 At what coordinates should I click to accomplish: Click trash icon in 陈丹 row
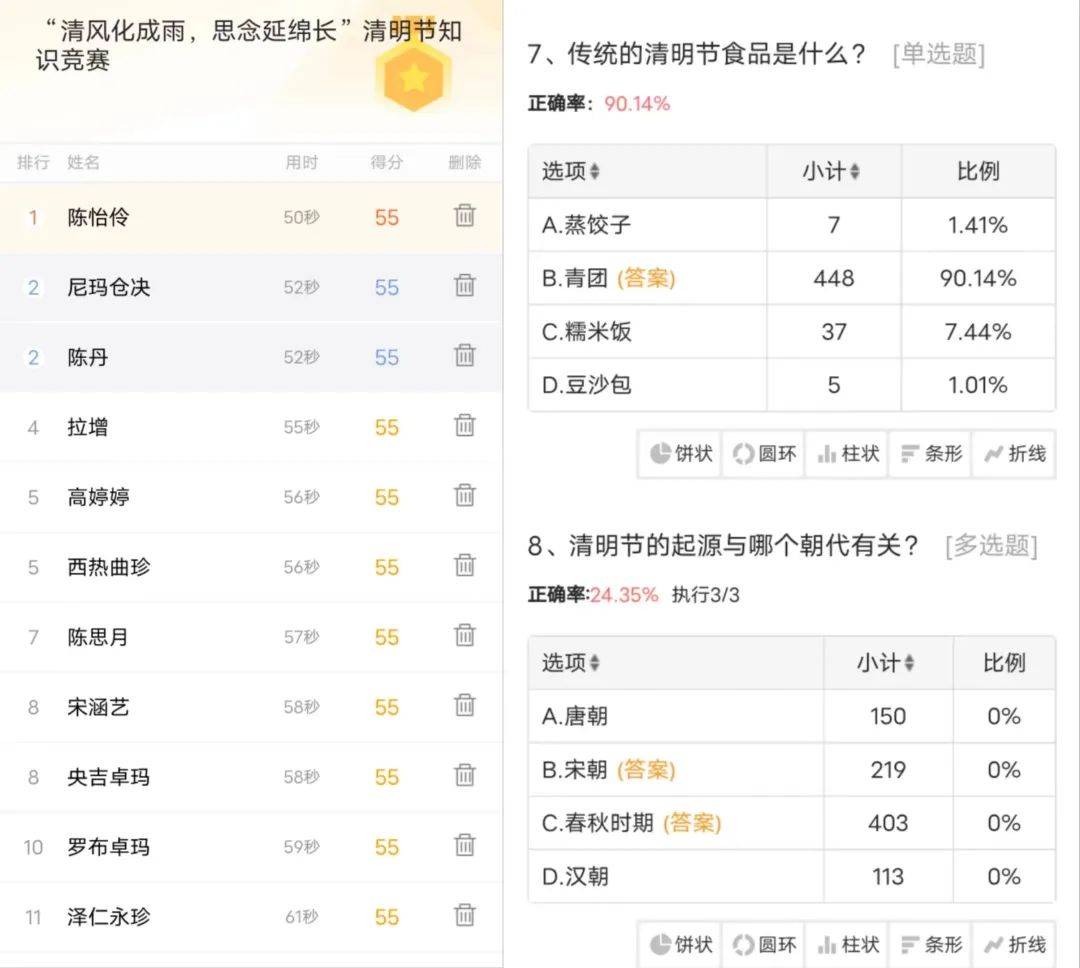465,356
